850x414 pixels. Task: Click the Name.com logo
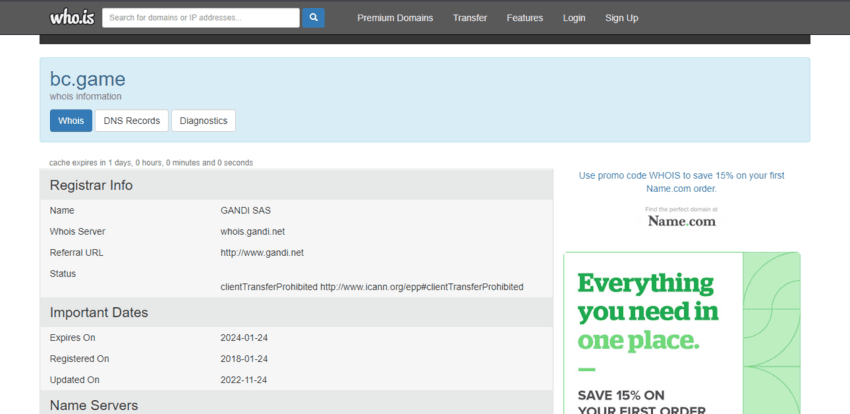coord(681,221)
